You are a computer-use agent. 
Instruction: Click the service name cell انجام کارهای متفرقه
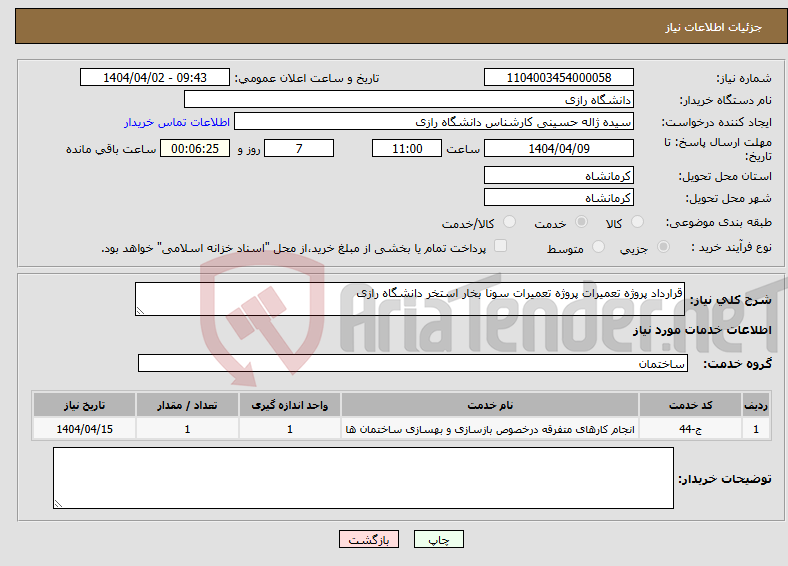pos(490,429)
